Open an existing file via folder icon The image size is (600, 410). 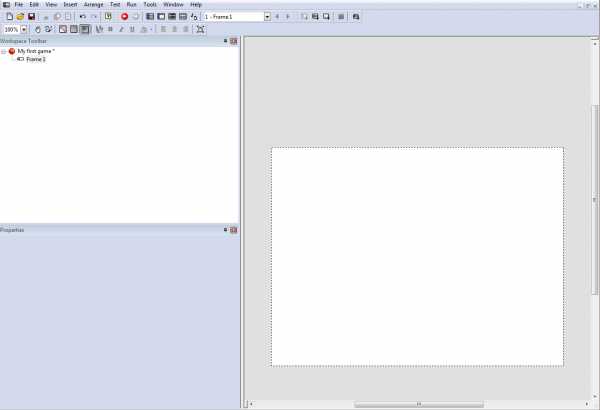point(20,16)
